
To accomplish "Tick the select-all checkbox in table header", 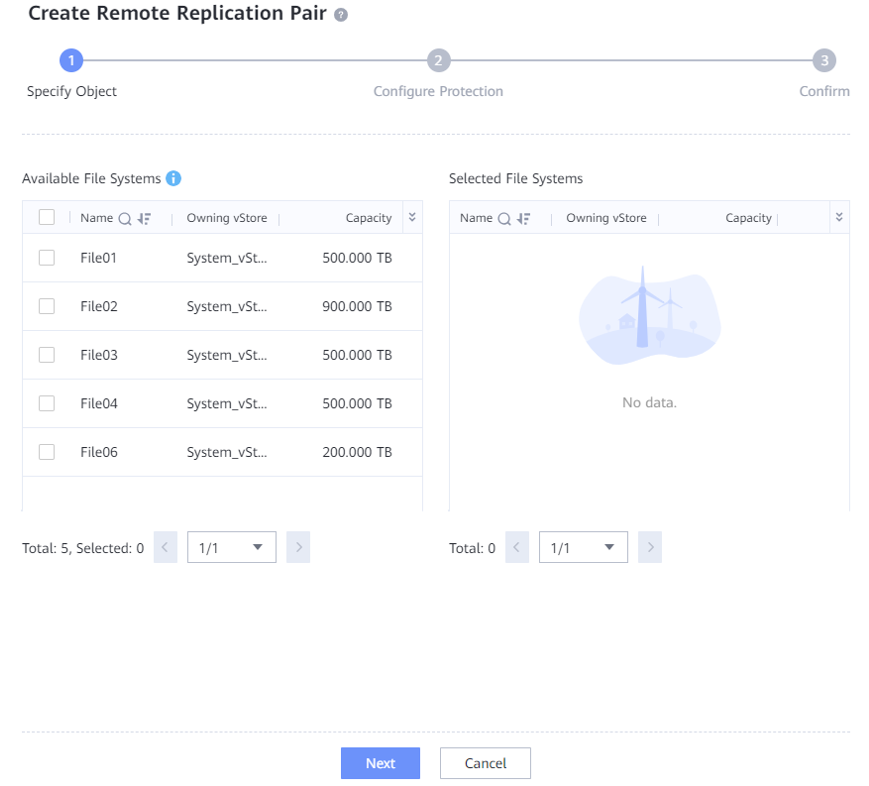I will tap(46, 217).
